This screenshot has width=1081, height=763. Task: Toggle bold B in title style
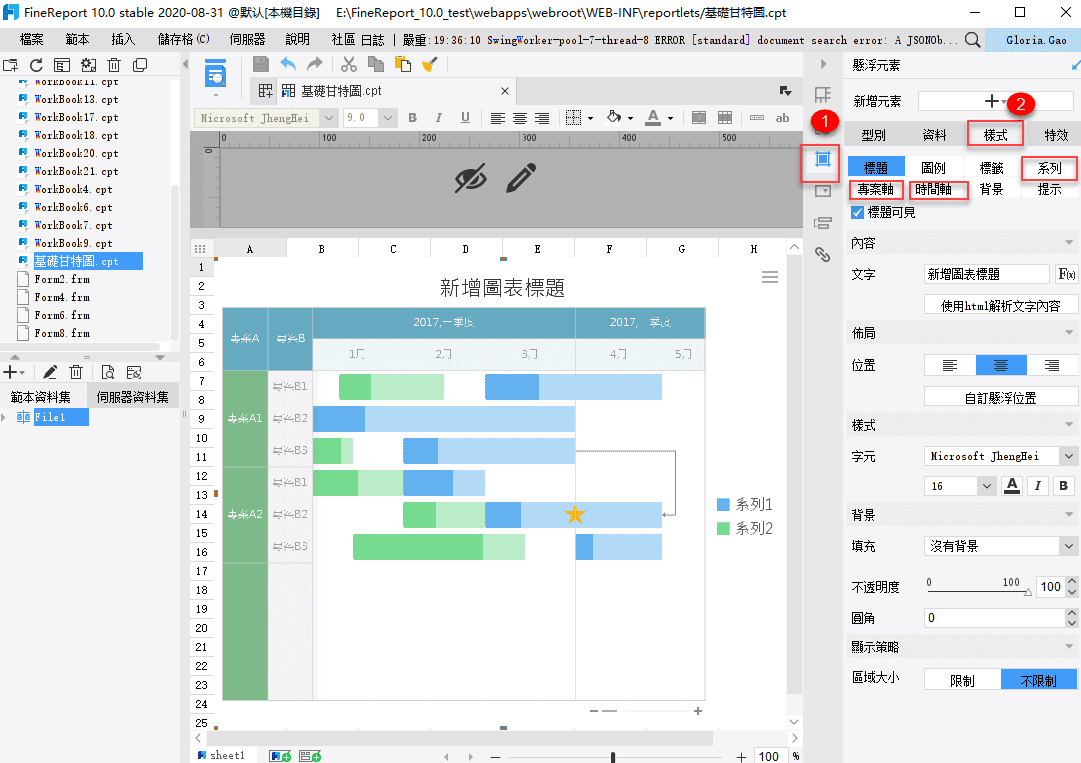(x=1064, y=486)
